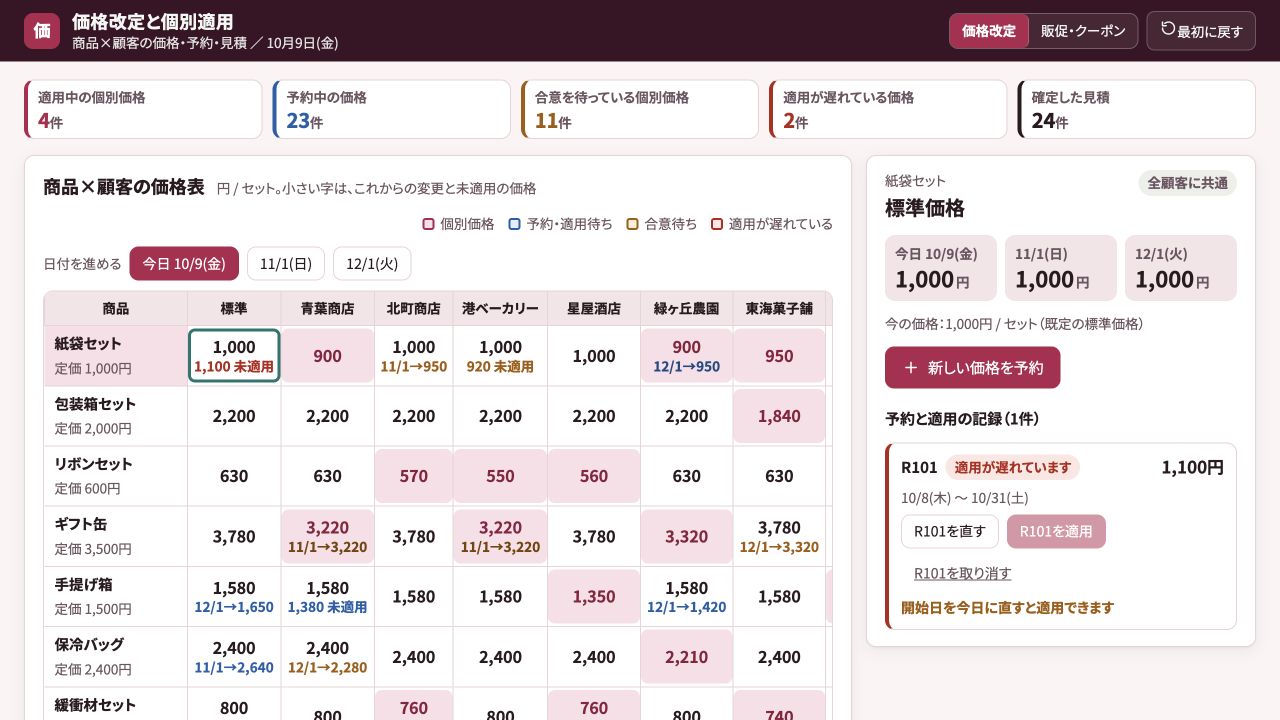Image resolution: width=1280 pixels, height=720 pixels.
Task: Select リボンセット price 550 for 港ベーカリー
Action: (500, 476)
